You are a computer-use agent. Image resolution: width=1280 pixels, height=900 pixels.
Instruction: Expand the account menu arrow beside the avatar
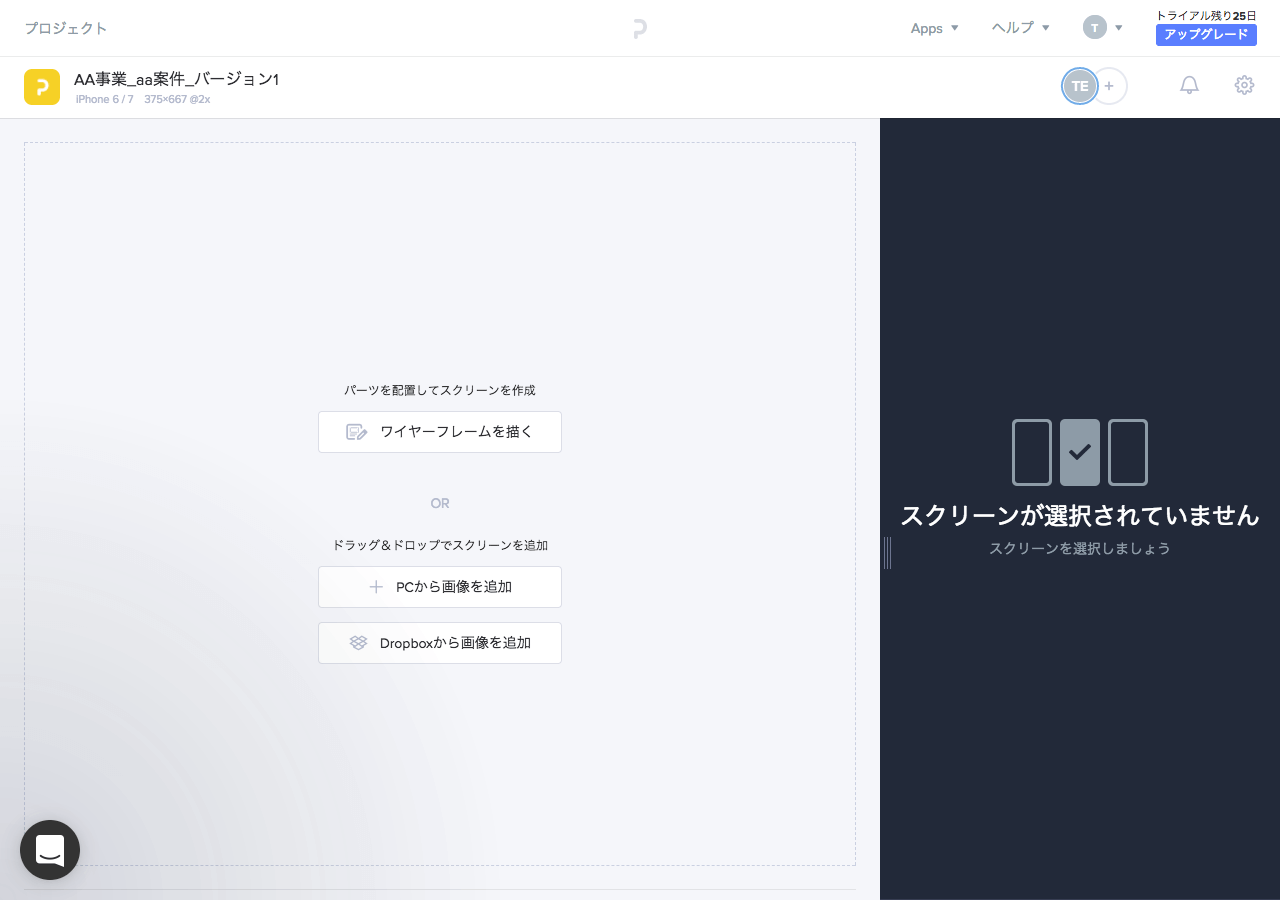[x=1118, y=28]
